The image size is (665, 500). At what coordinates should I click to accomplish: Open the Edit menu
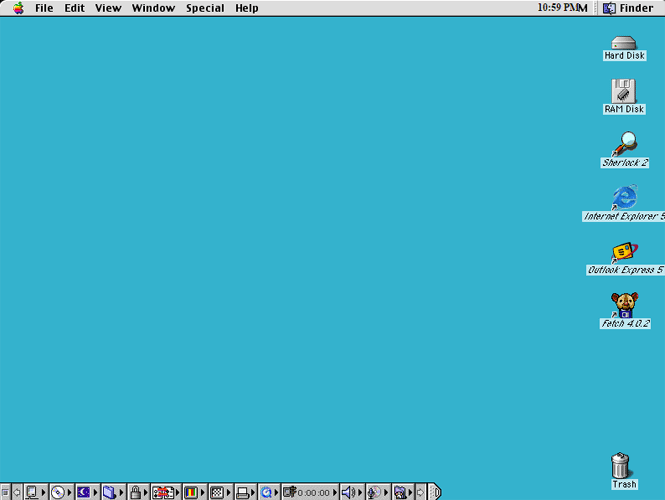coord(75,8)
